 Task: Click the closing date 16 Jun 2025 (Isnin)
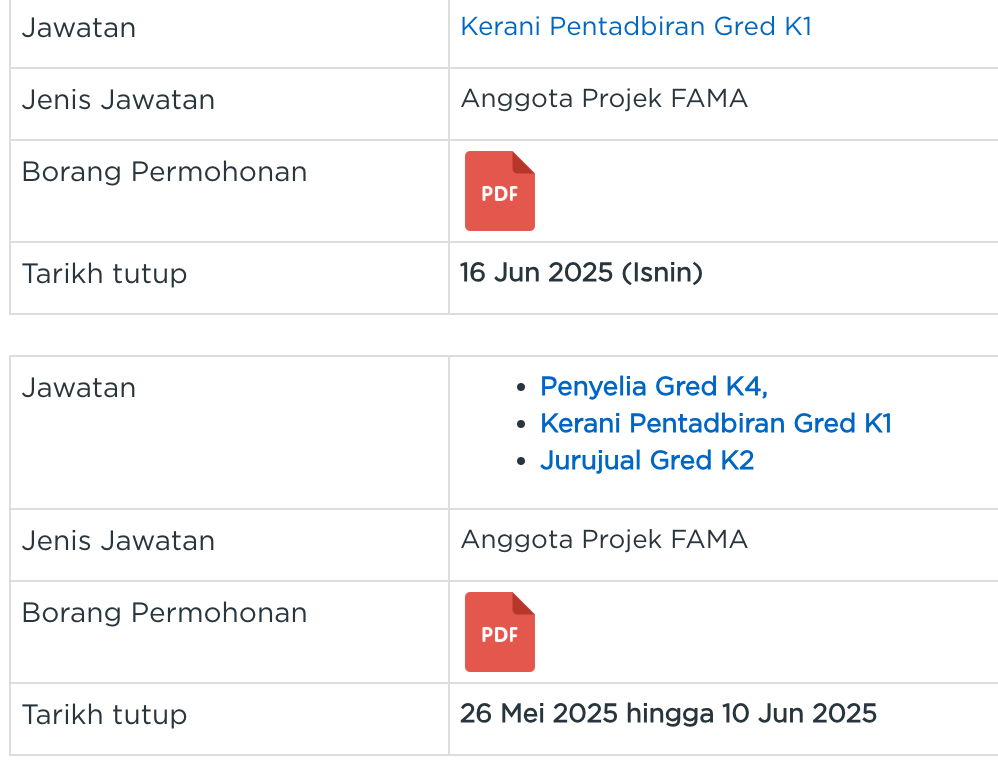(581, 273)
